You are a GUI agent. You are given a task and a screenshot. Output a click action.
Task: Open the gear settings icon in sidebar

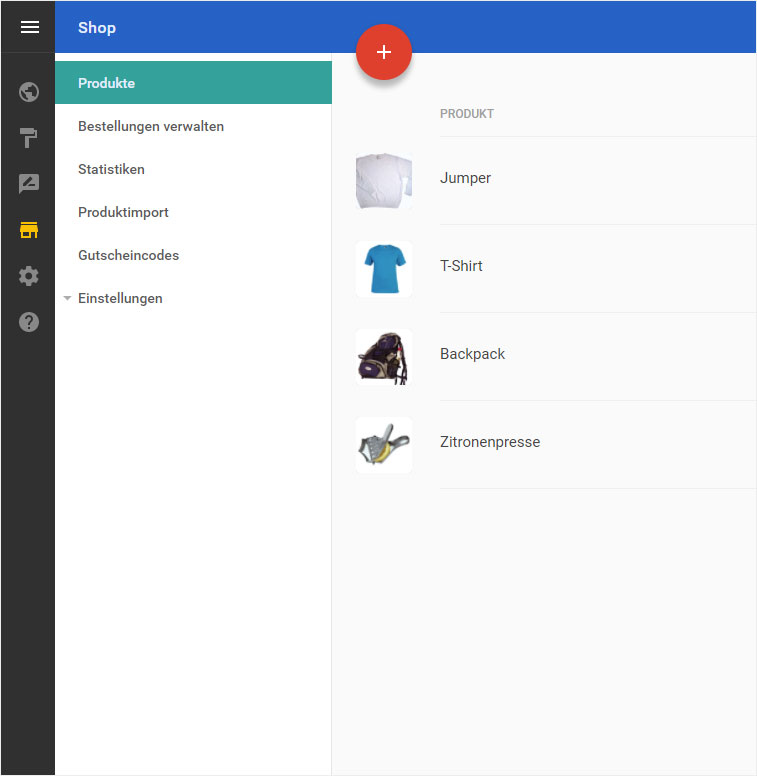tap(29, 276)
